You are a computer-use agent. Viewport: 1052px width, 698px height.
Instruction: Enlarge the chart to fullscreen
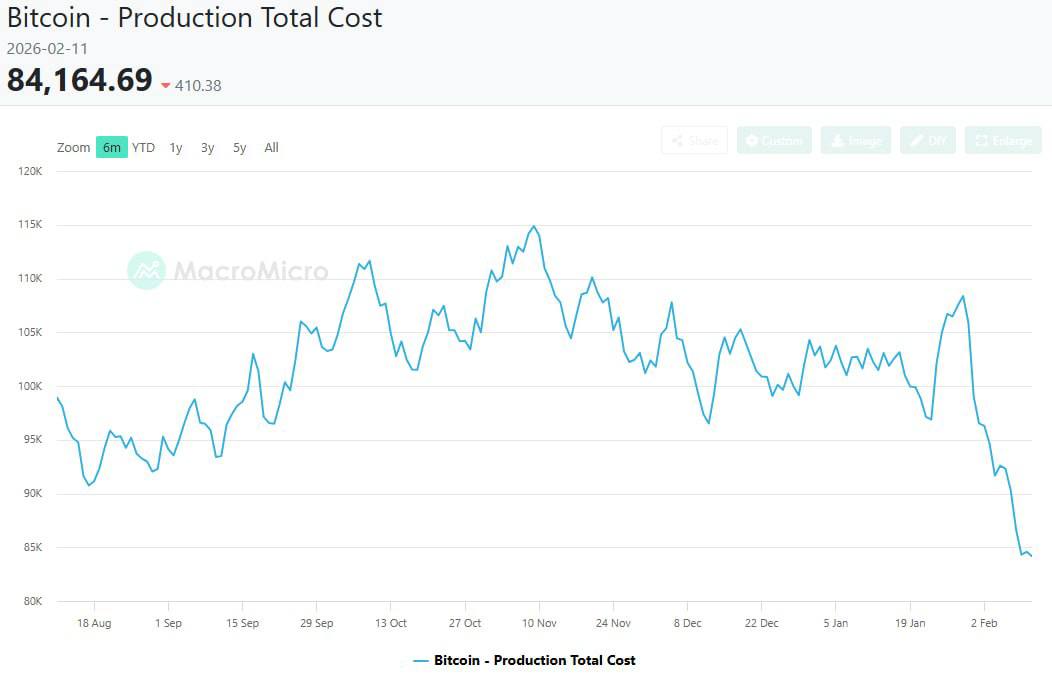(x=1003, y=141)
